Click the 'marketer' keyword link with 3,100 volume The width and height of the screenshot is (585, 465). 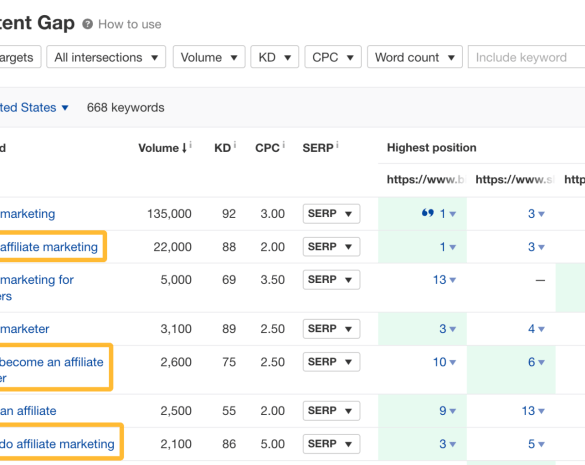25,329
